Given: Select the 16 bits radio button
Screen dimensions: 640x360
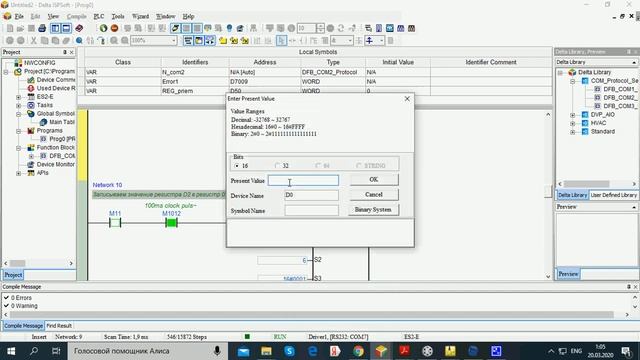Looking at the screenshot, I should click(x=237, y=166).
